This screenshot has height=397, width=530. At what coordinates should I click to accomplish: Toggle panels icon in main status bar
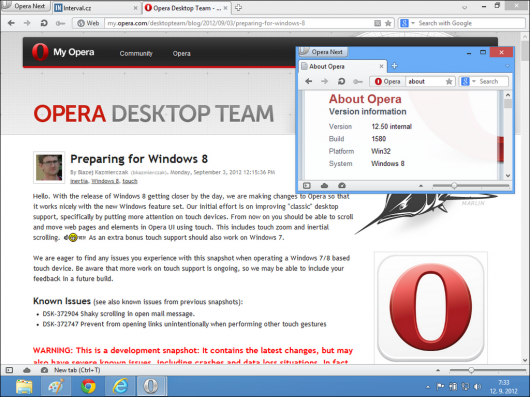coord(9,370)
